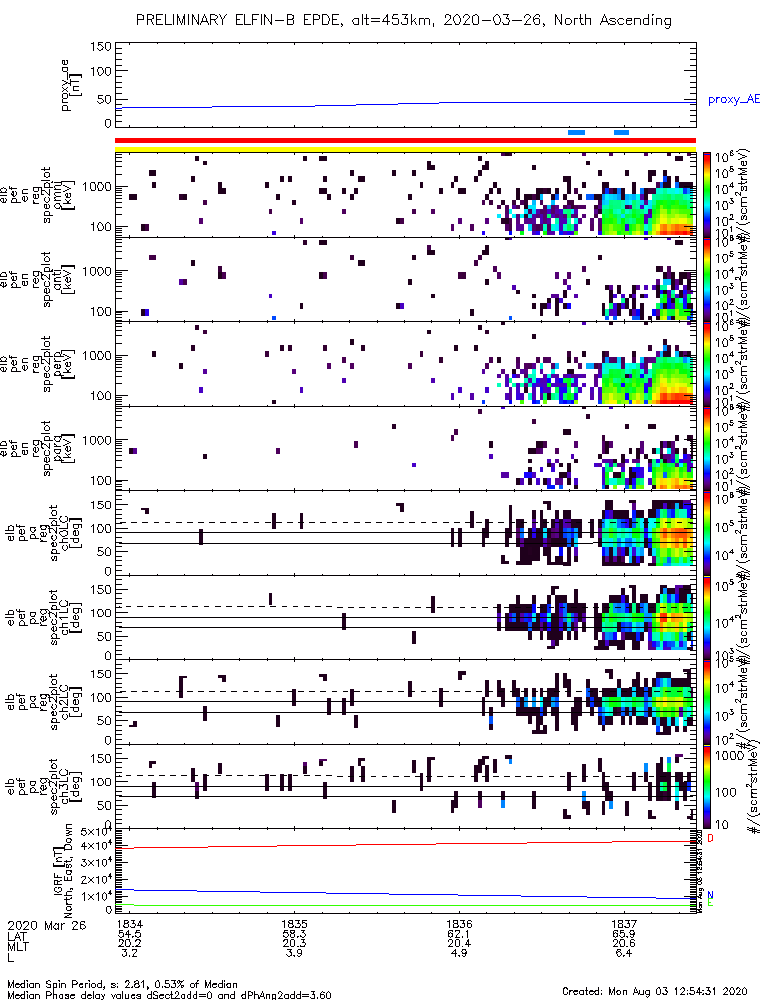The image size is (775, 1000).
Task: Click the green East line in IGRF panel
Action: [406, 905]
